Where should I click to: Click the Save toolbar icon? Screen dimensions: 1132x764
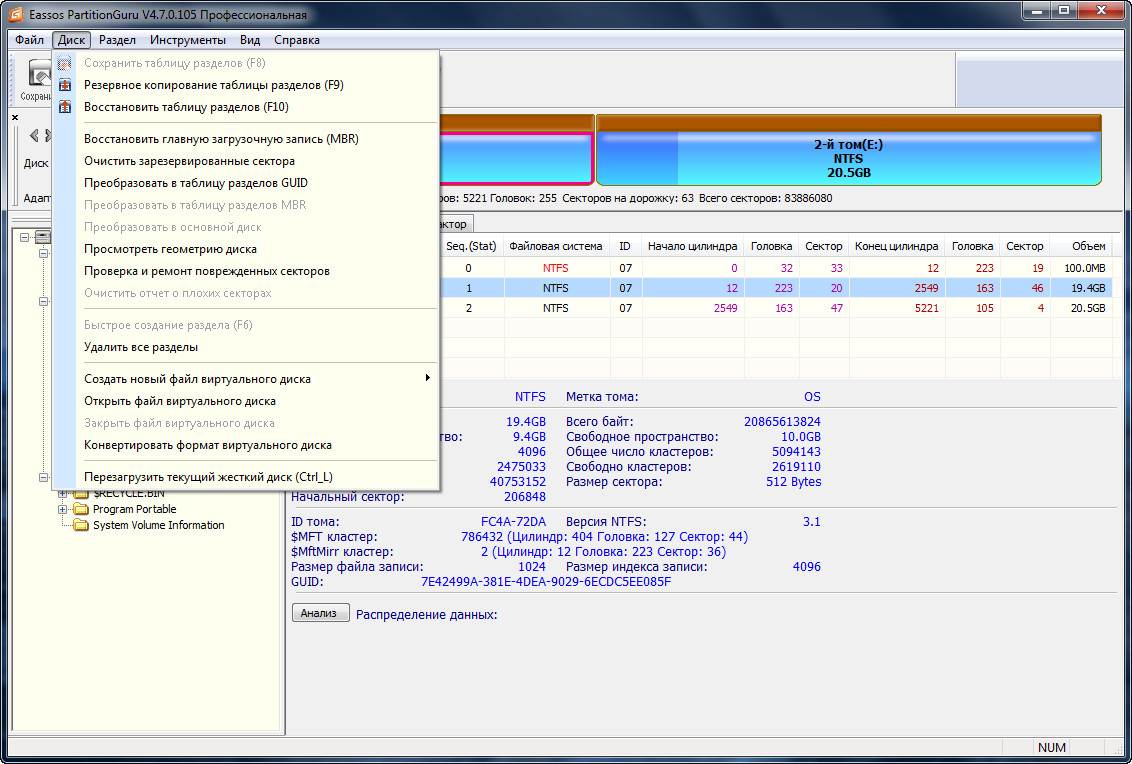coord(38,75)
